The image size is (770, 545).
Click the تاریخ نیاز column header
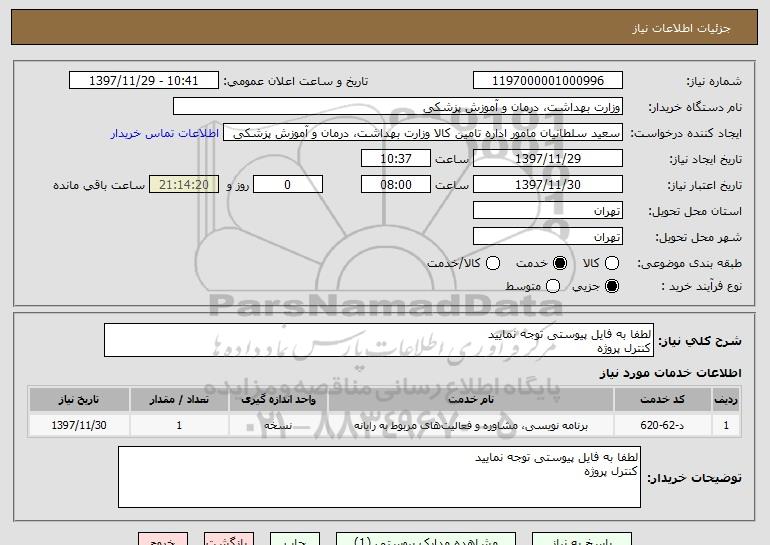[79, 400]
